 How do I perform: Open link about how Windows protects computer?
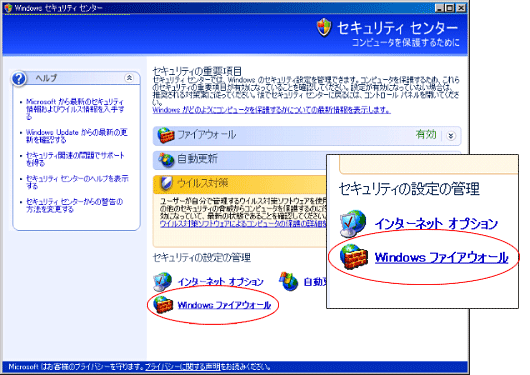[271, 110]
